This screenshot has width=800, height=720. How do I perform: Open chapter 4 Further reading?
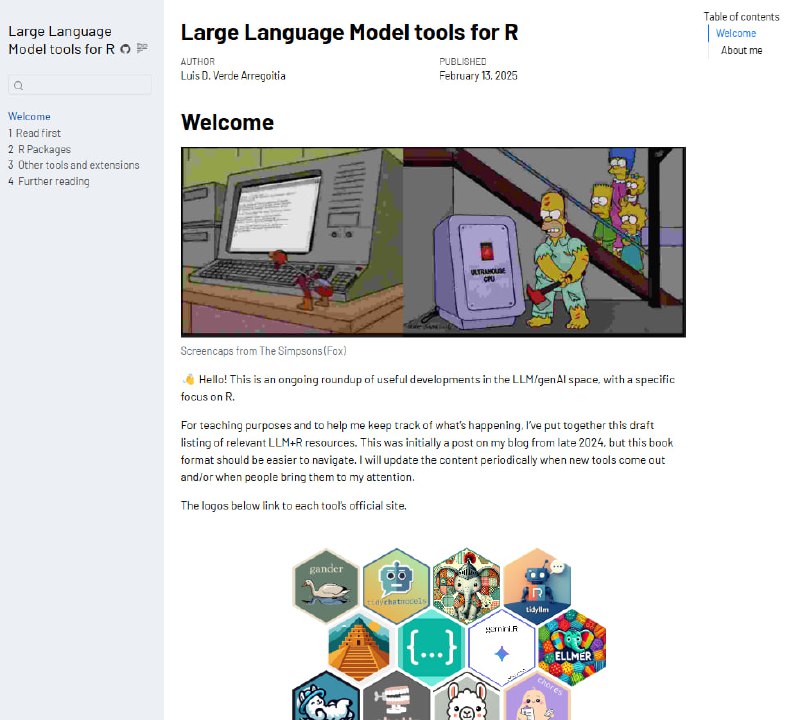[48, 181]
